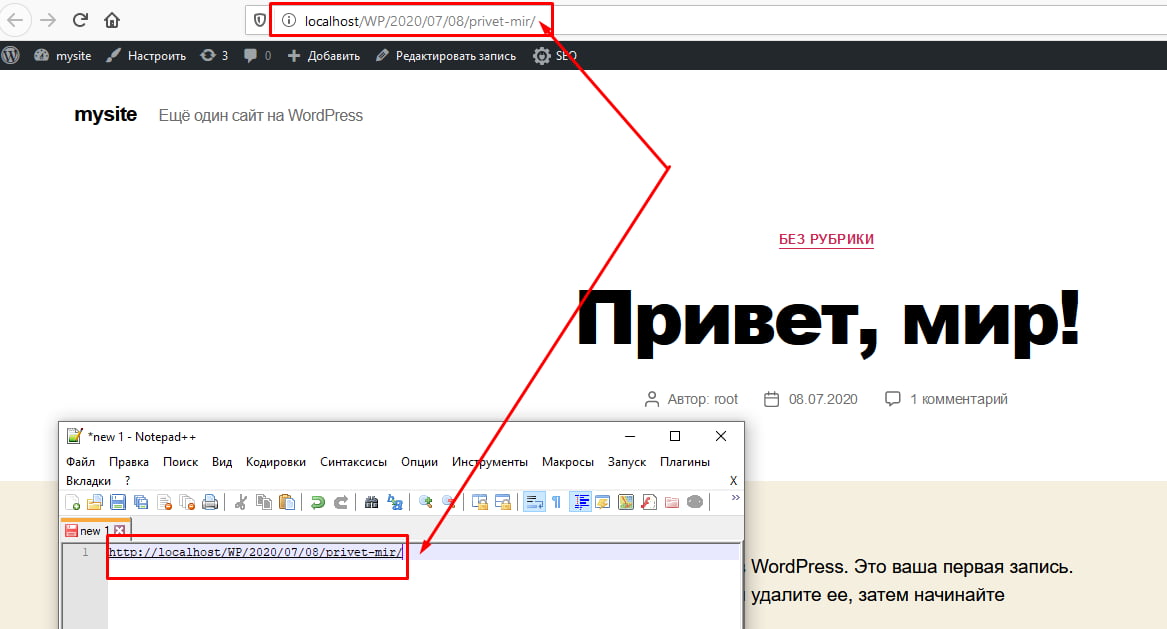1167x629 pixels.
Task: Open the Кодировки menu
Action: (276, 462)
